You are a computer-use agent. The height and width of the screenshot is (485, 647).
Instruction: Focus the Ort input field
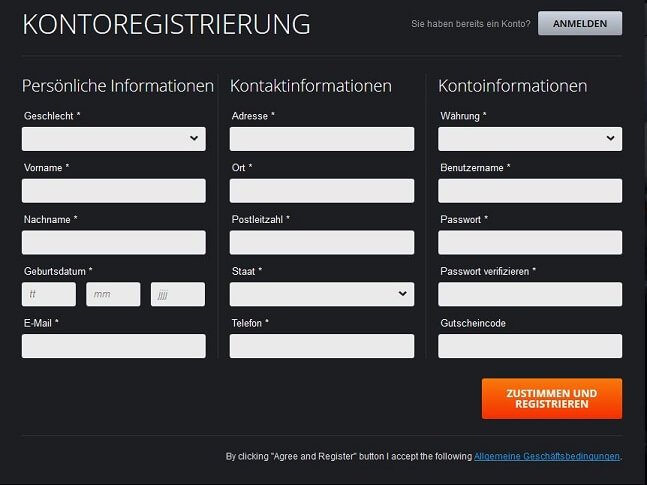(322, 191)
